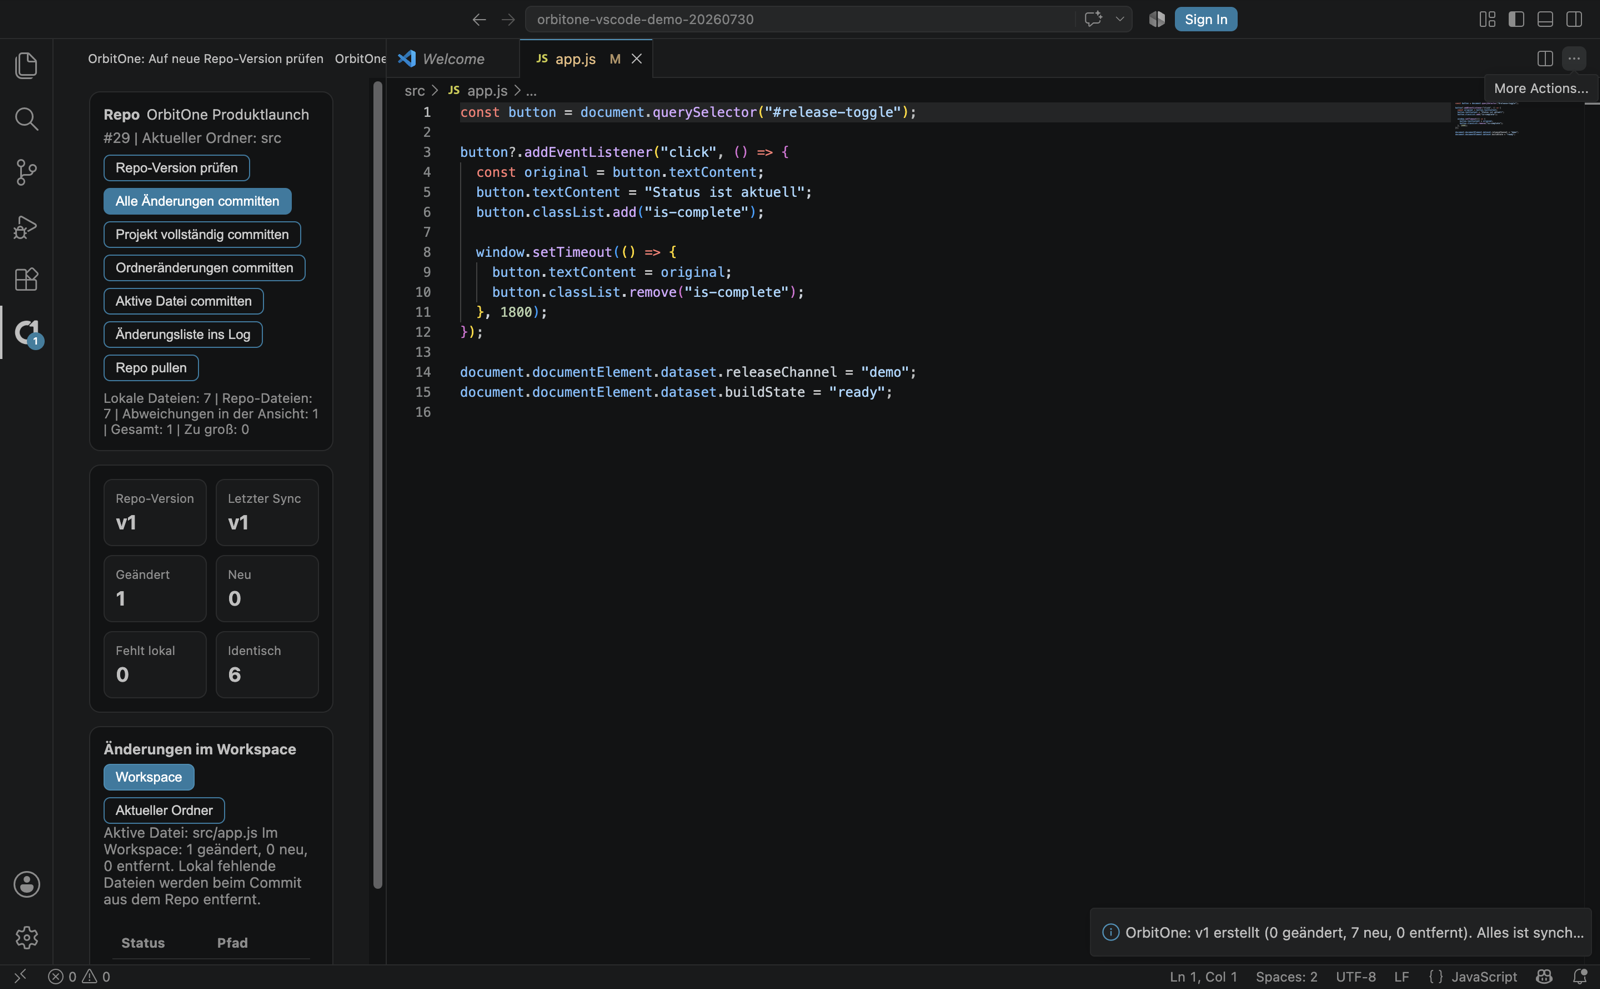Click the Geändert count card
Viewport: 1600px width, 989px height.
155,588
